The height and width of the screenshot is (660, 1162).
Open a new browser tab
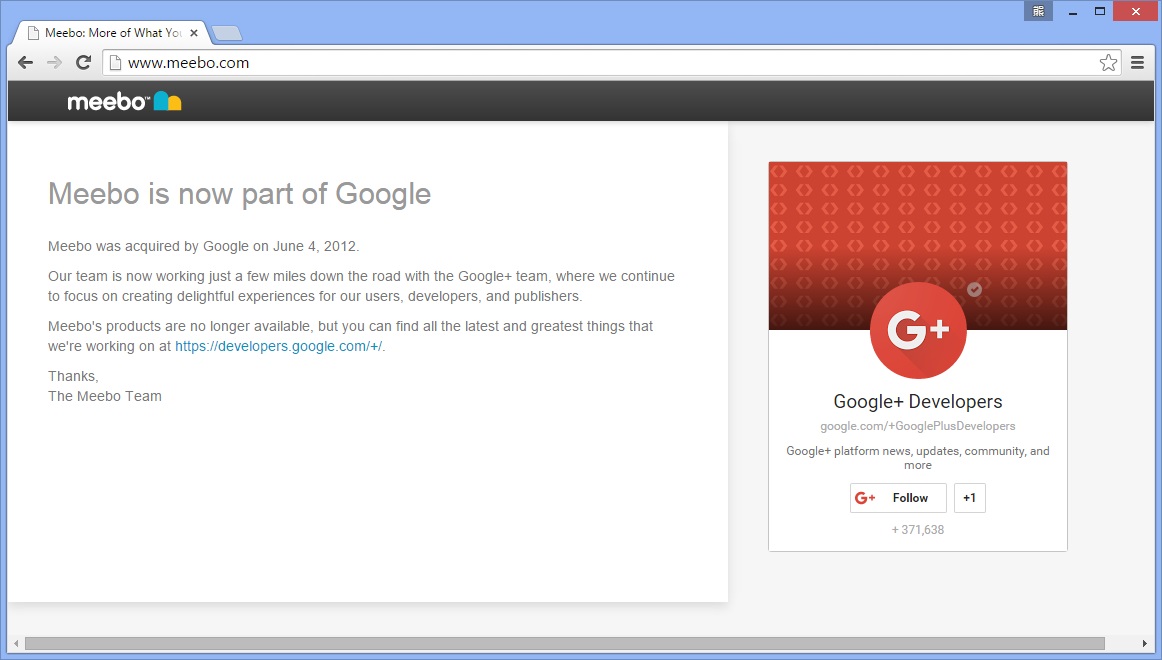(227, 33)
